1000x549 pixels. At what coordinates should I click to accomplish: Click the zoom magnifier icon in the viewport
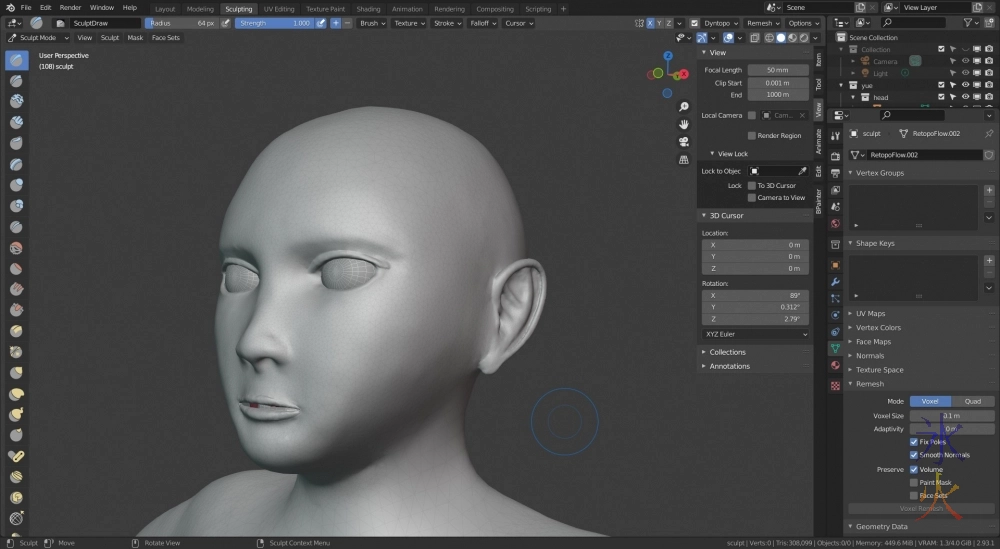coord(684,107)
